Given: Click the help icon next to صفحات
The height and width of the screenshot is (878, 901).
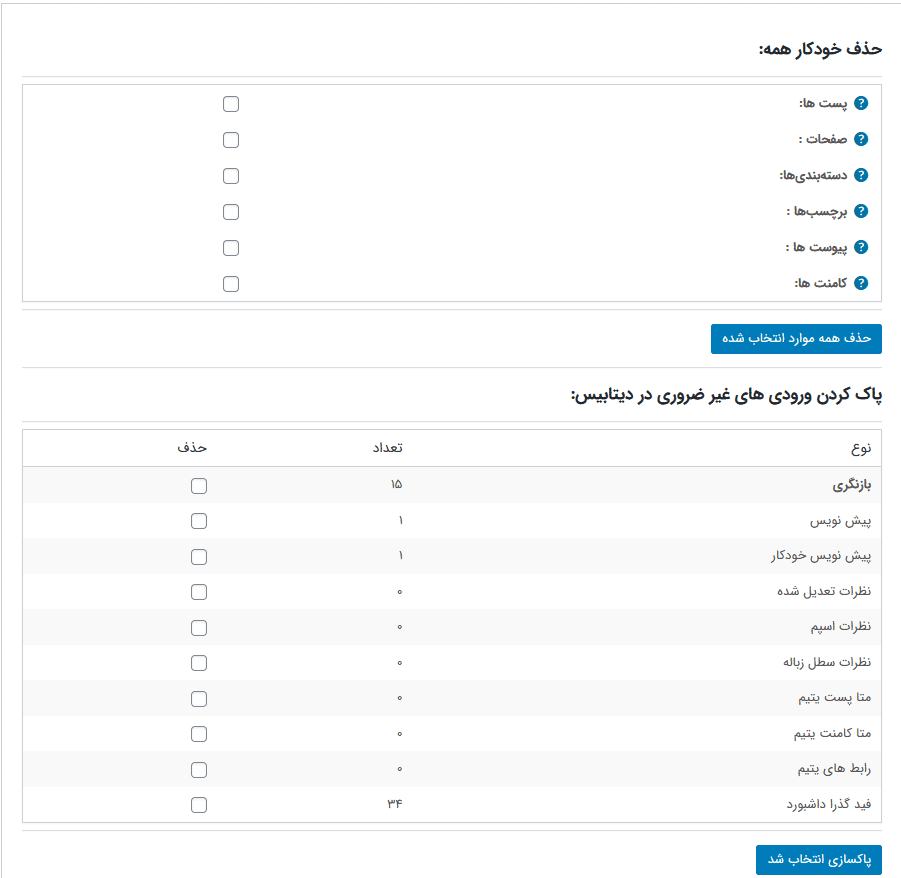Looking at the screenshot, I should click(861, 139).
